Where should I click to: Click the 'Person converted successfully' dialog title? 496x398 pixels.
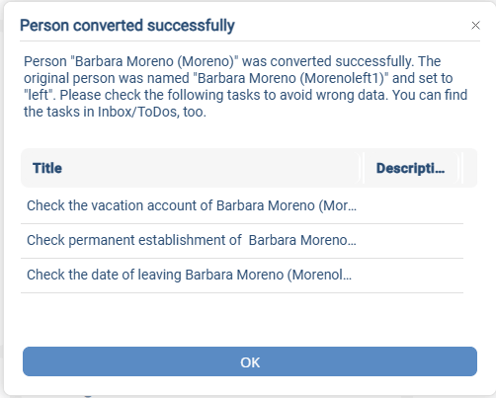click(127, 26)
